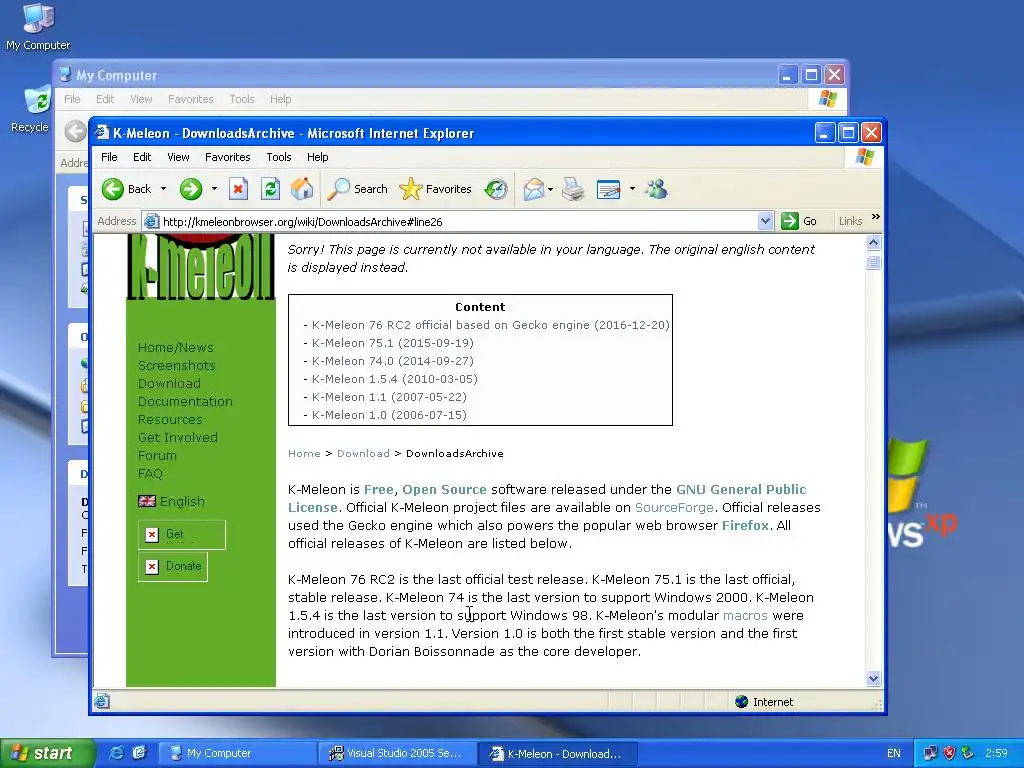1024x768 pixels.
Task: Click the network computers tray icon
Action: click(x=931, y=753)
